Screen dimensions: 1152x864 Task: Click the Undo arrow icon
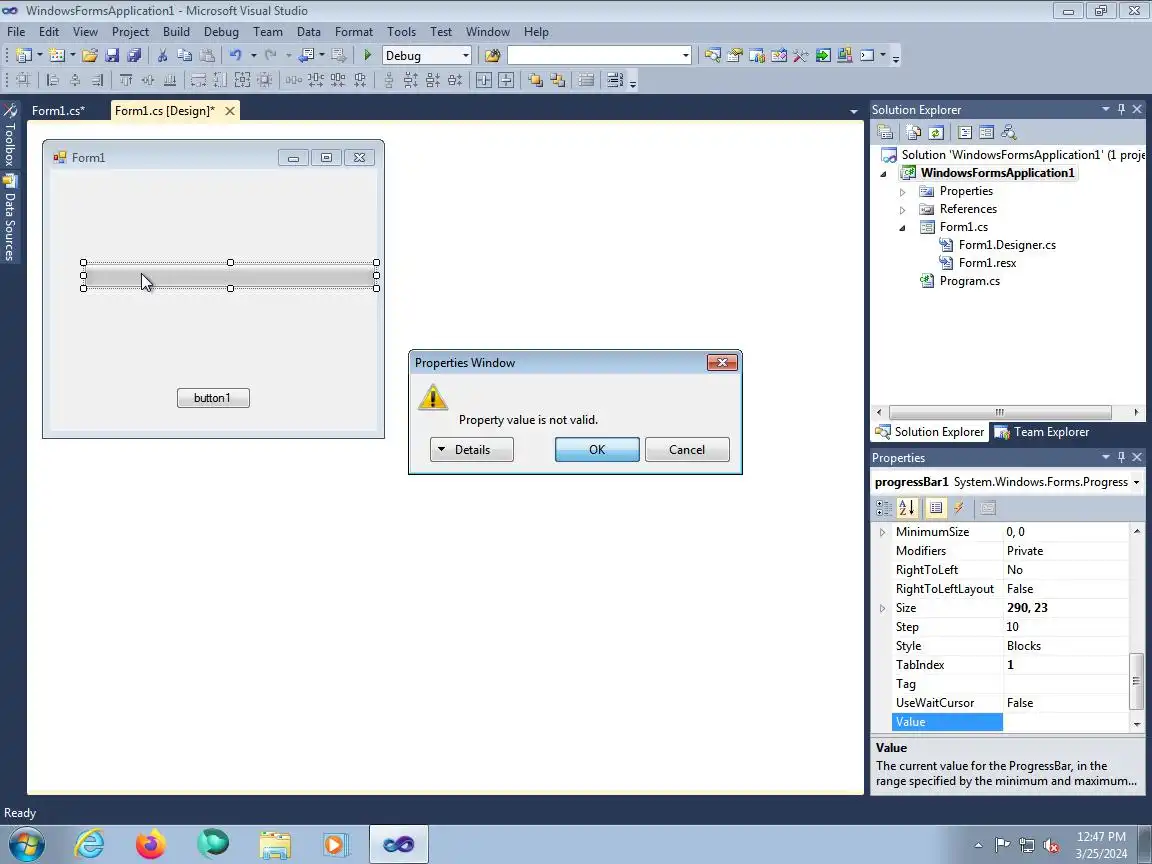(x=235, y=55)
